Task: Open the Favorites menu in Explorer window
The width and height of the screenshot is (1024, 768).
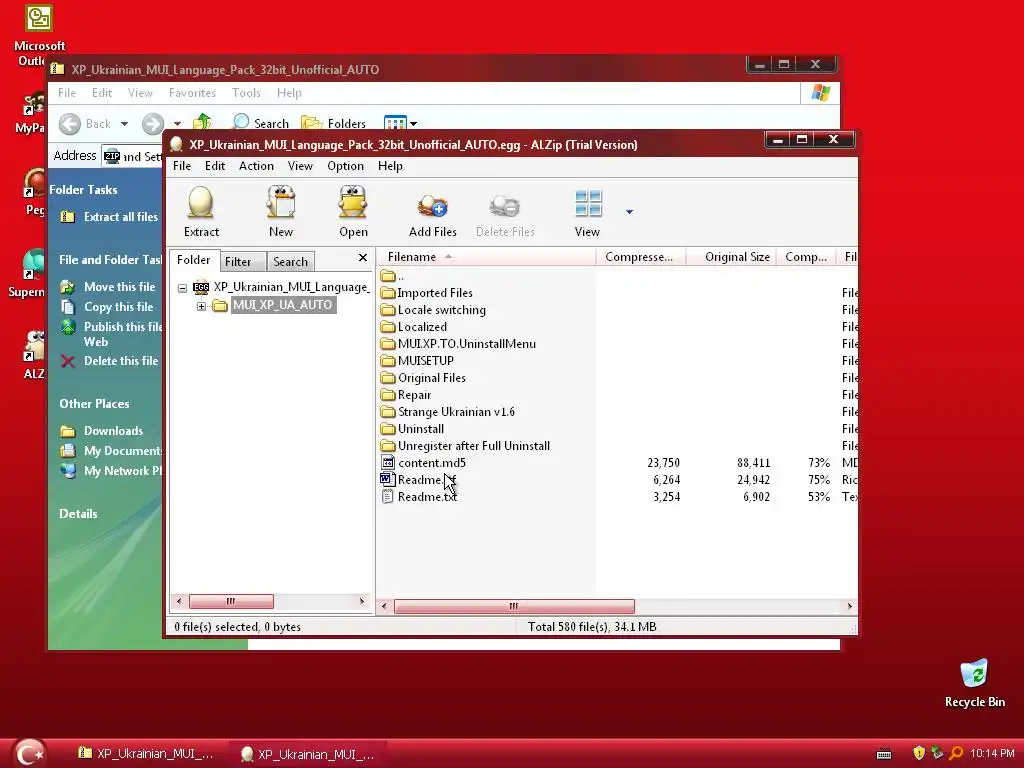Action: [x=192, y=93]
